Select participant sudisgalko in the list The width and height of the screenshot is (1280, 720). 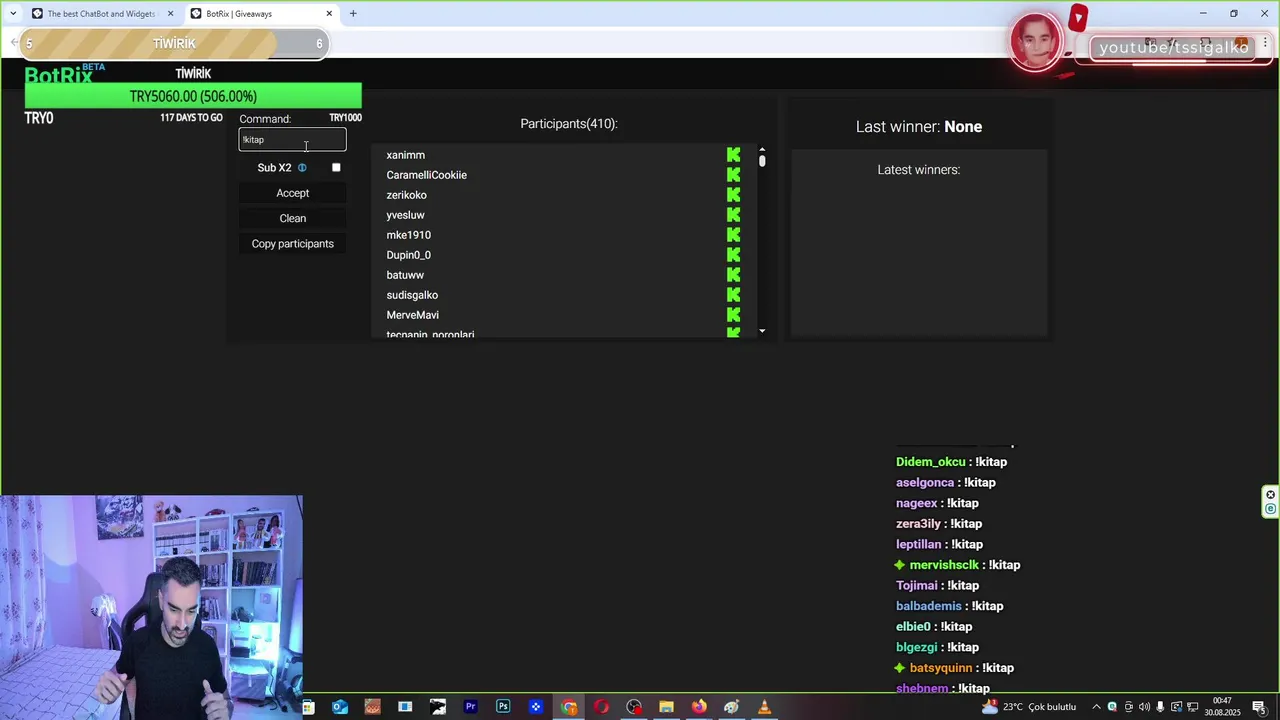pos(412,295)
